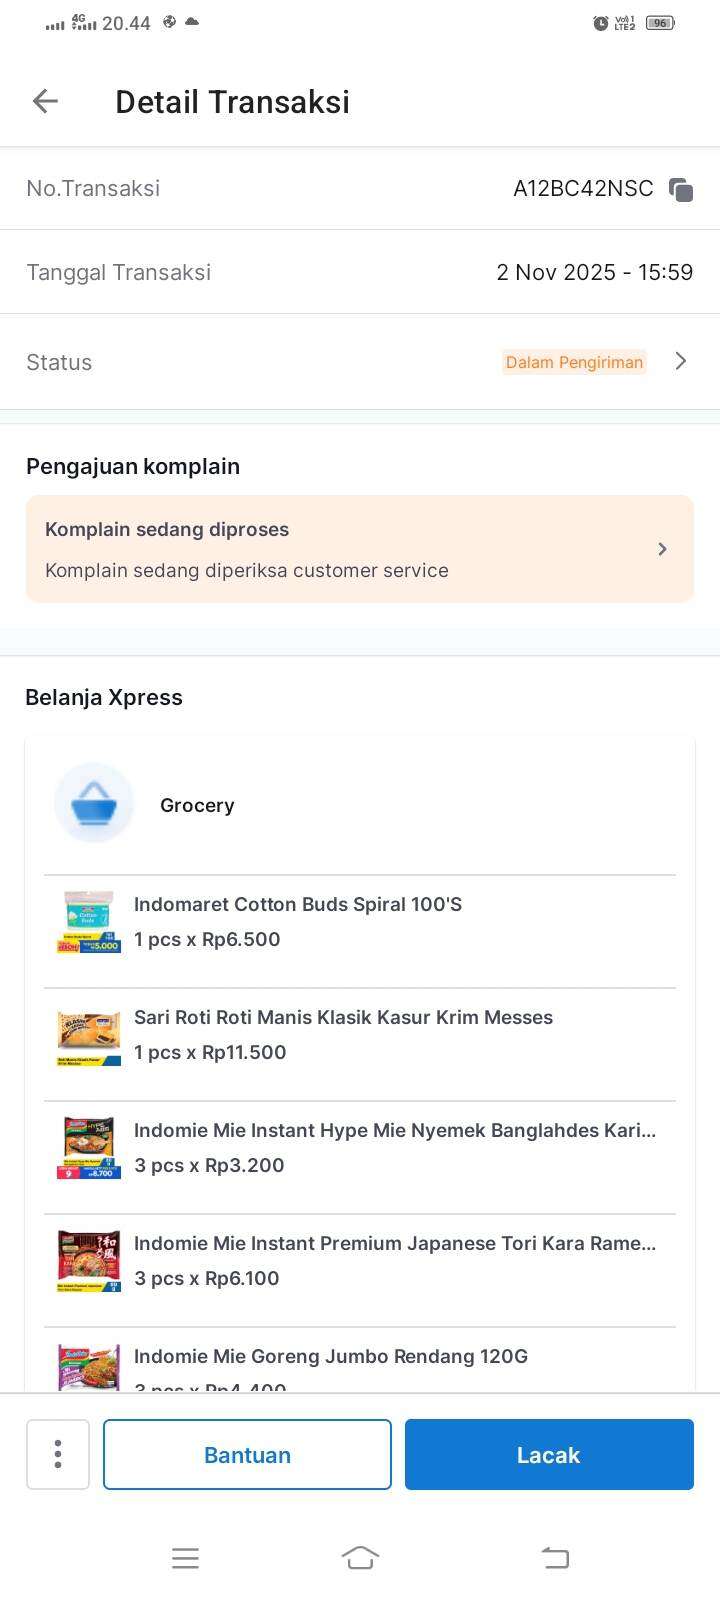This screenshot has height=1600, width=720.
Task: Select Sari Roti Kasur Krim Messes item
Action: [343, 1017]
